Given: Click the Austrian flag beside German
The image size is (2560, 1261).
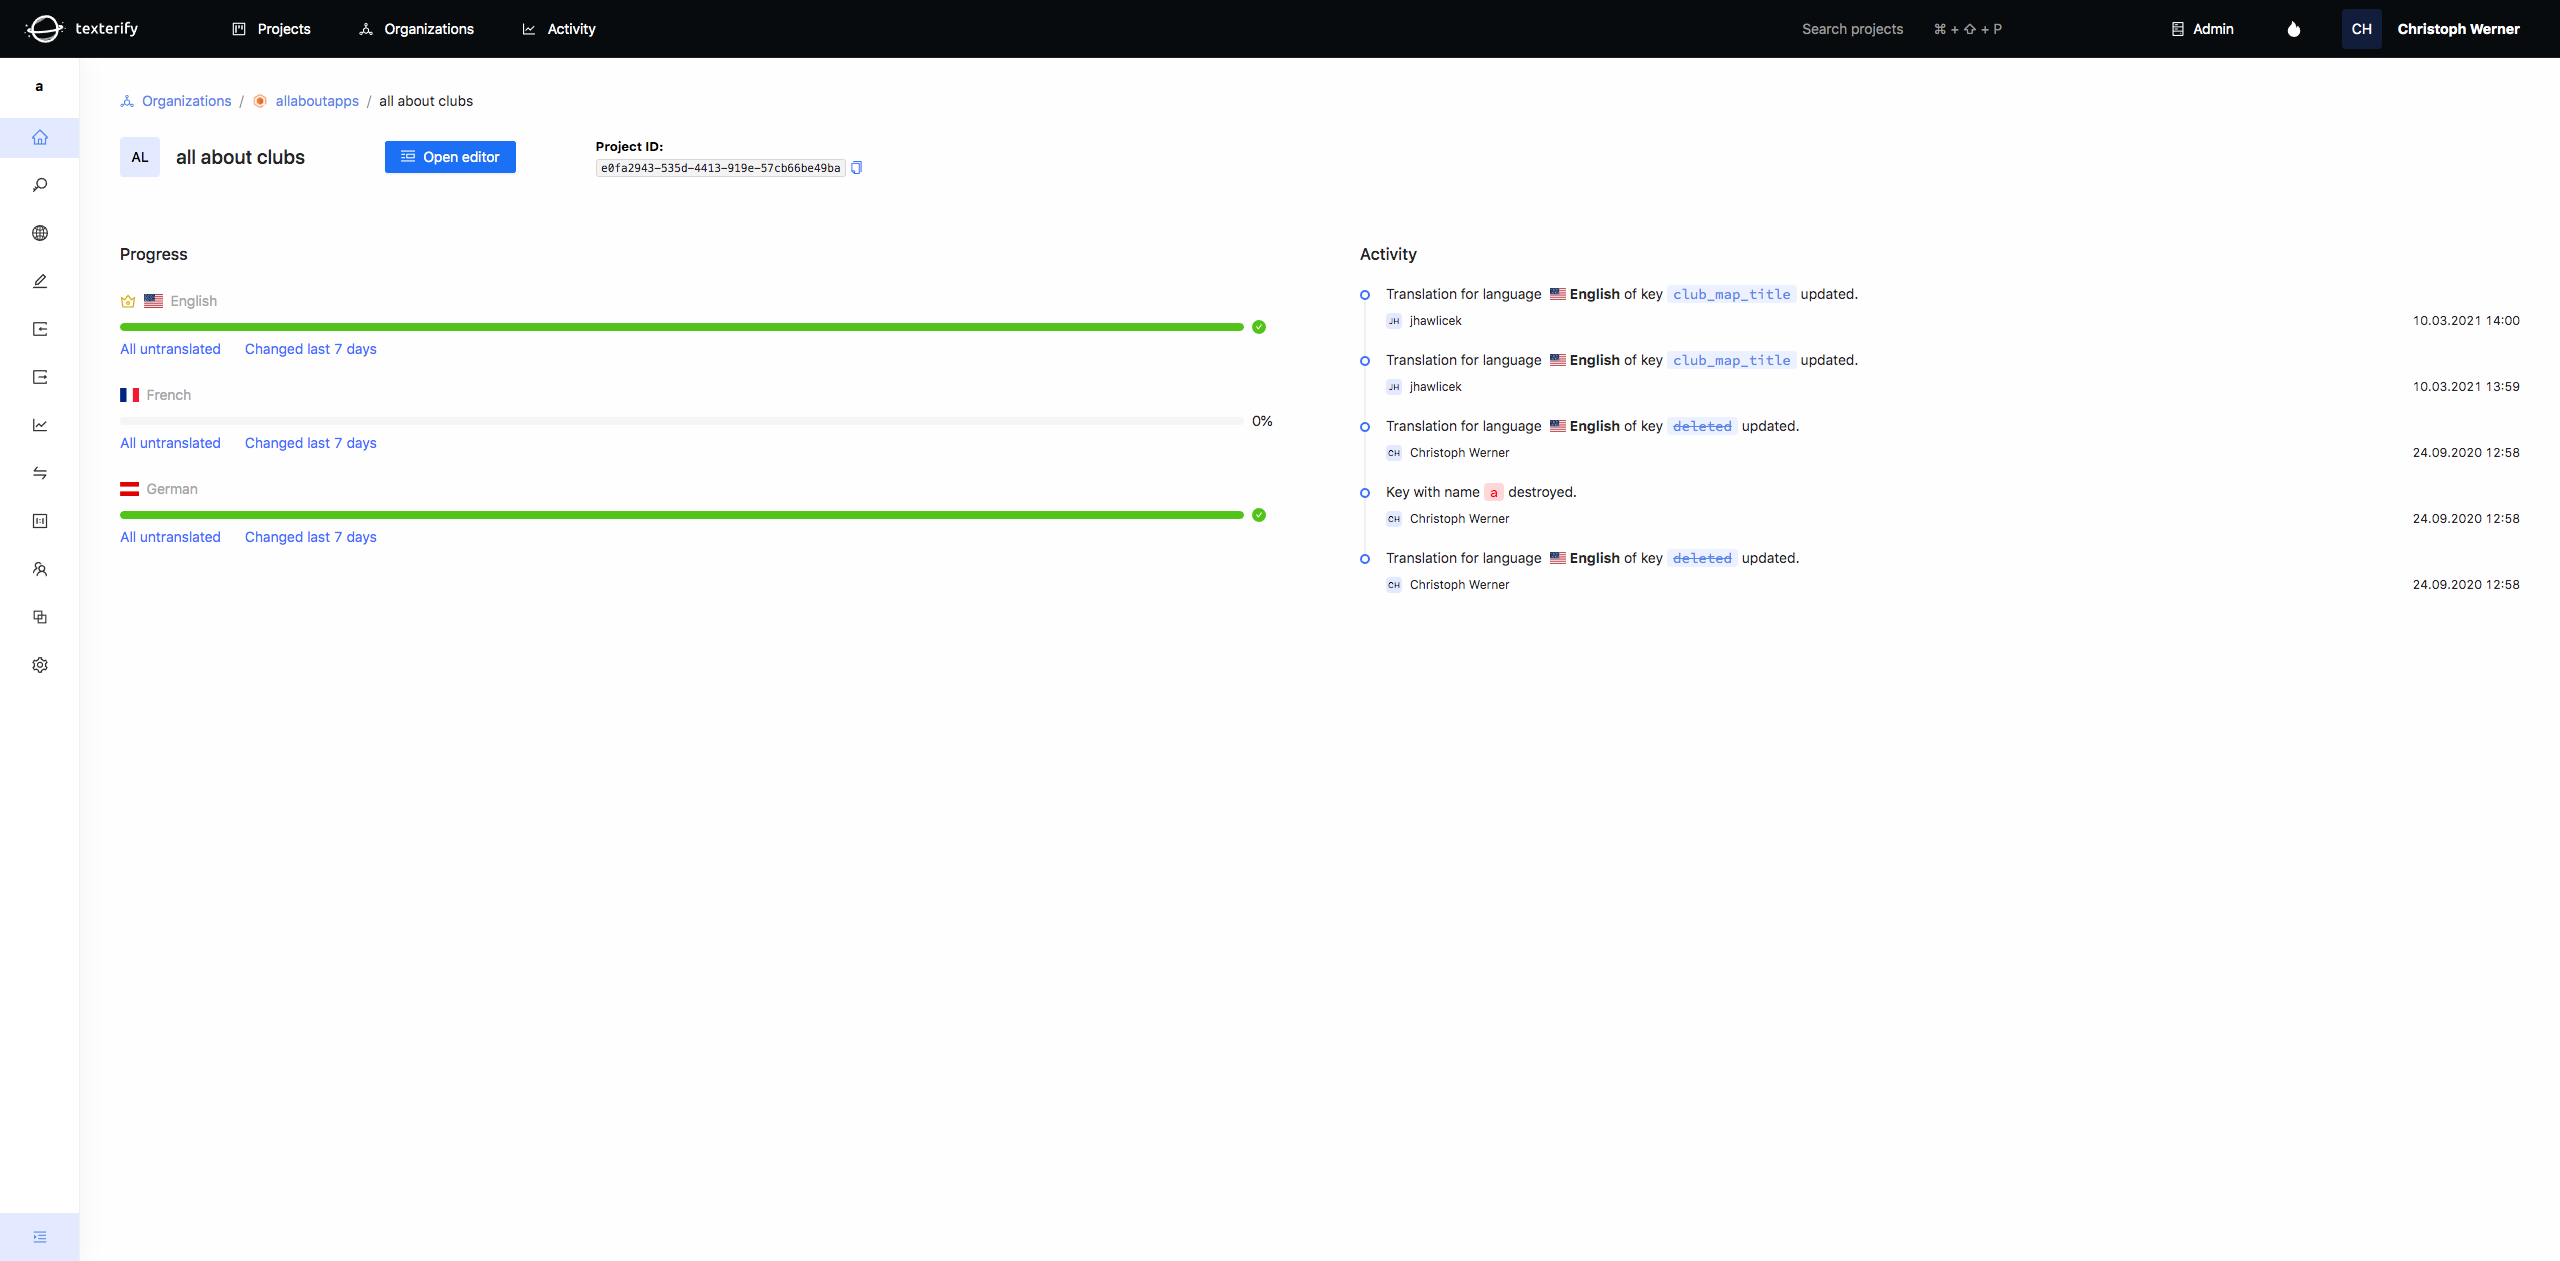Looking at the screenshot, I should [x=129, y=489].
